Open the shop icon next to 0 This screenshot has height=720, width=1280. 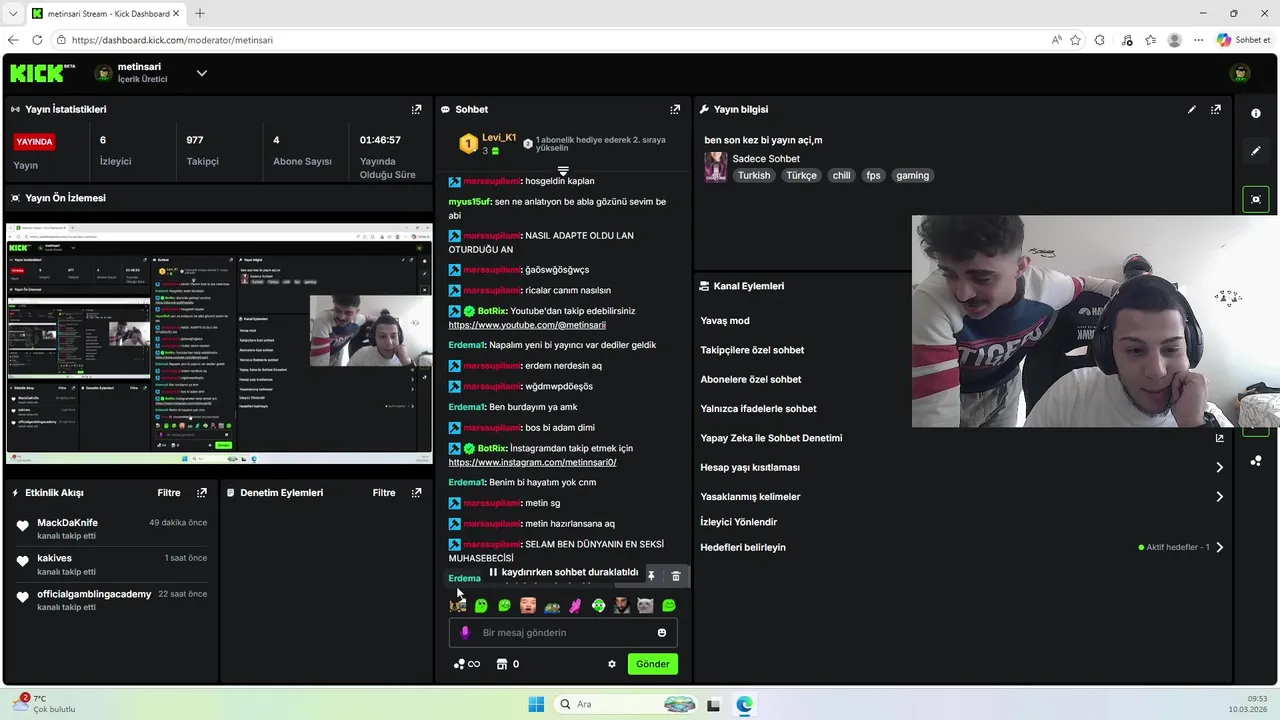click(x=502, y=664)
